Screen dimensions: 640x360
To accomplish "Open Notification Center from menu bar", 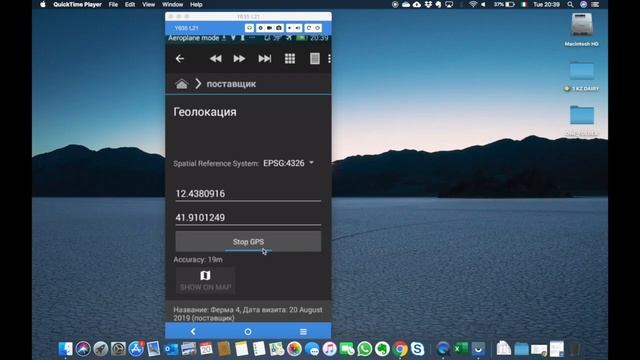I will pyautogui.click(x=596, y=4).
